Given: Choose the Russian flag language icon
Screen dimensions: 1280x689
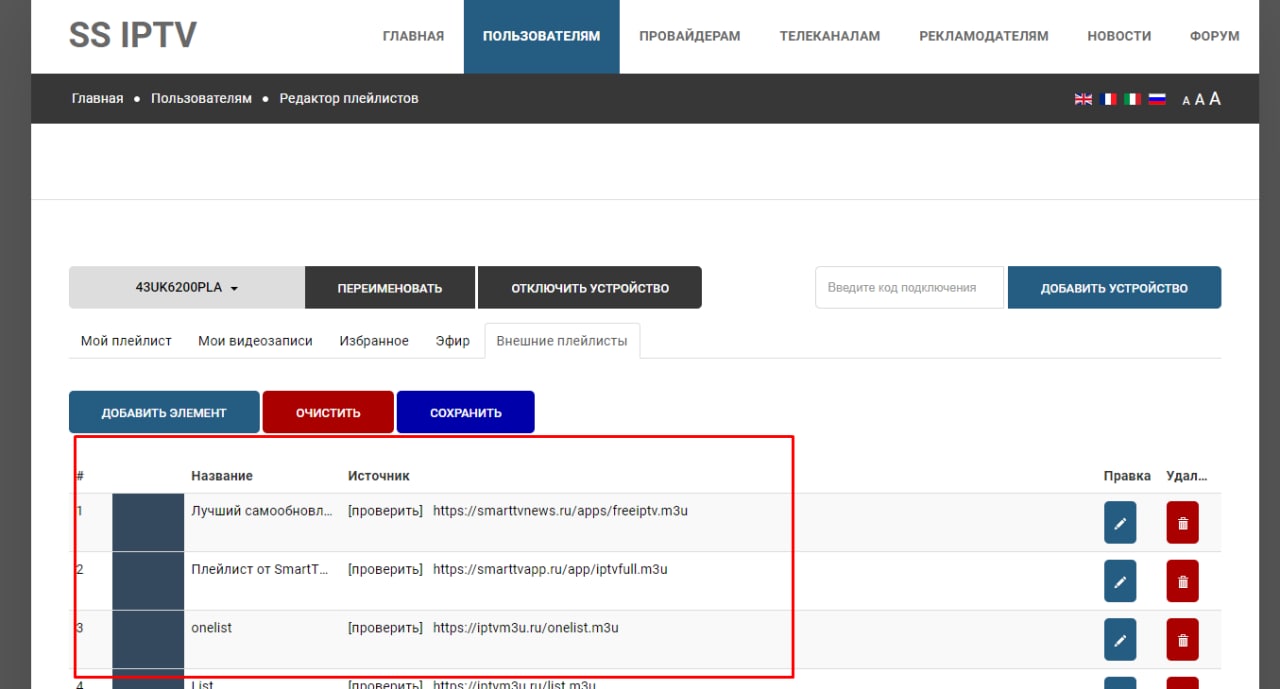Looking at the screenshot, I should [x=1157, y=99].
